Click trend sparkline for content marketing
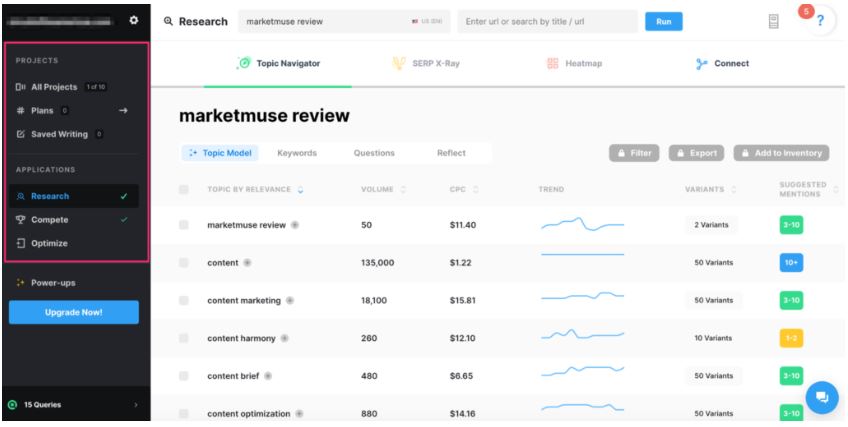The width and height of the screenshot is (848, 427). pyautogui.click(x=582, y=296)
